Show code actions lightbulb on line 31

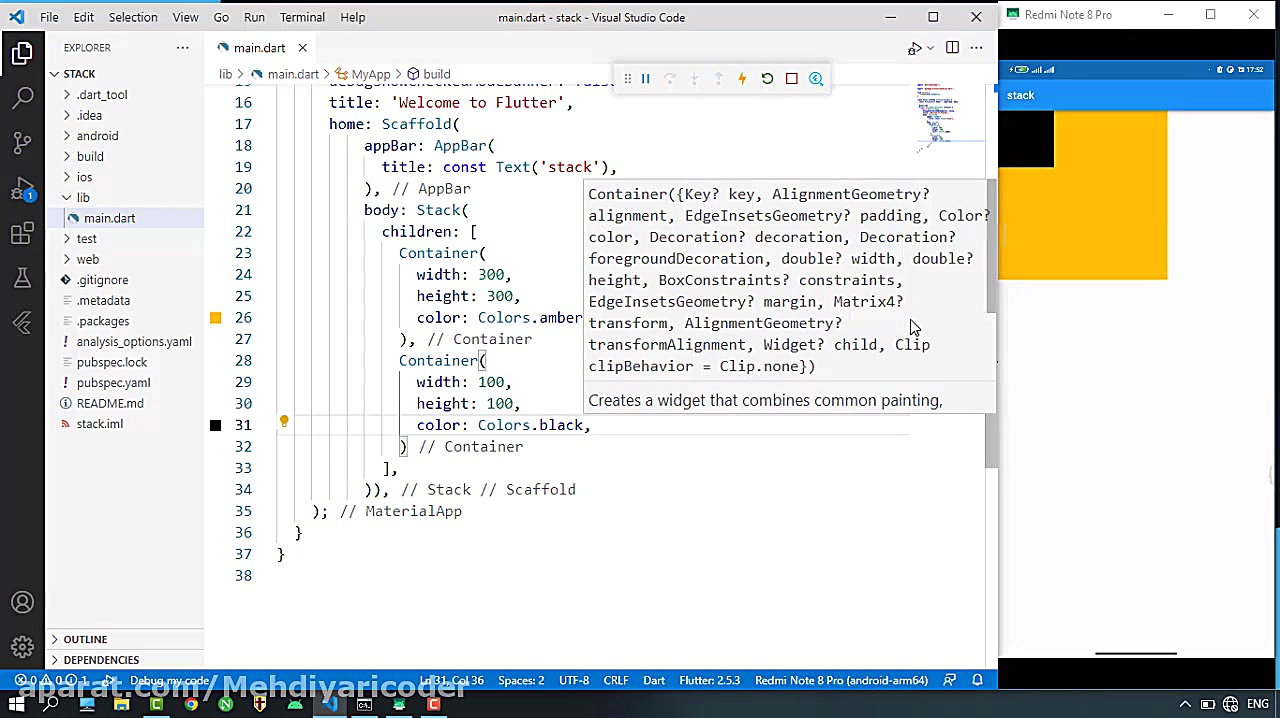[284, 422]
